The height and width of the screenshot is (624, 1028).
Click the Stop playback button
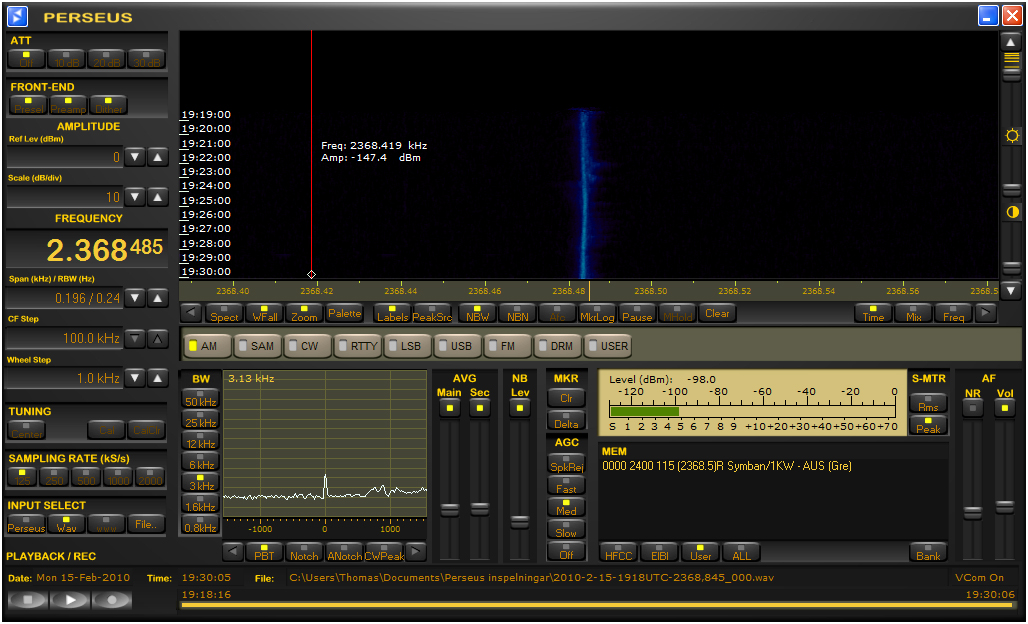point(28,600)
